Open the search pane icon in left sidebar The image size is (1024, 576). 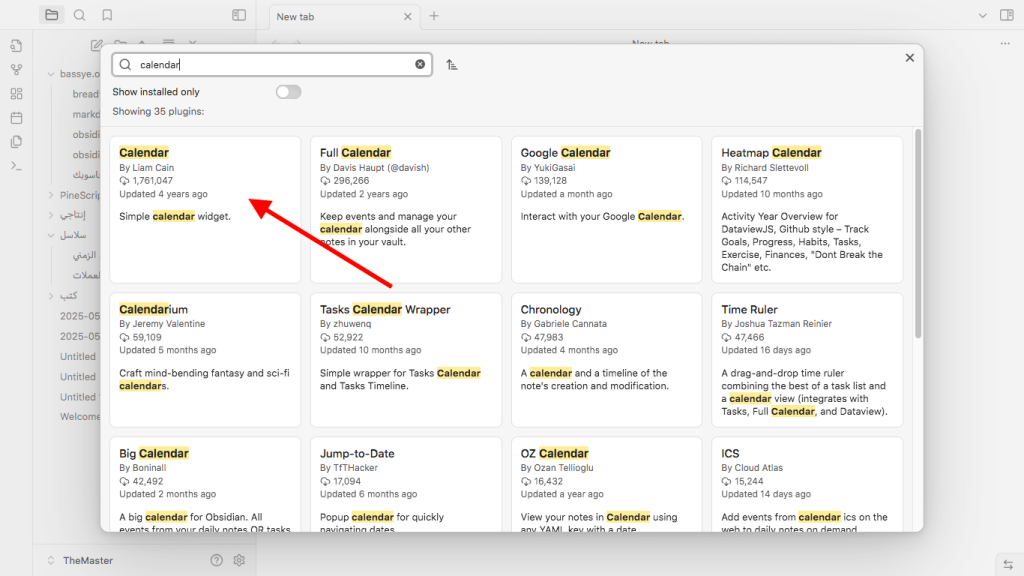click(x=80, y=15)
